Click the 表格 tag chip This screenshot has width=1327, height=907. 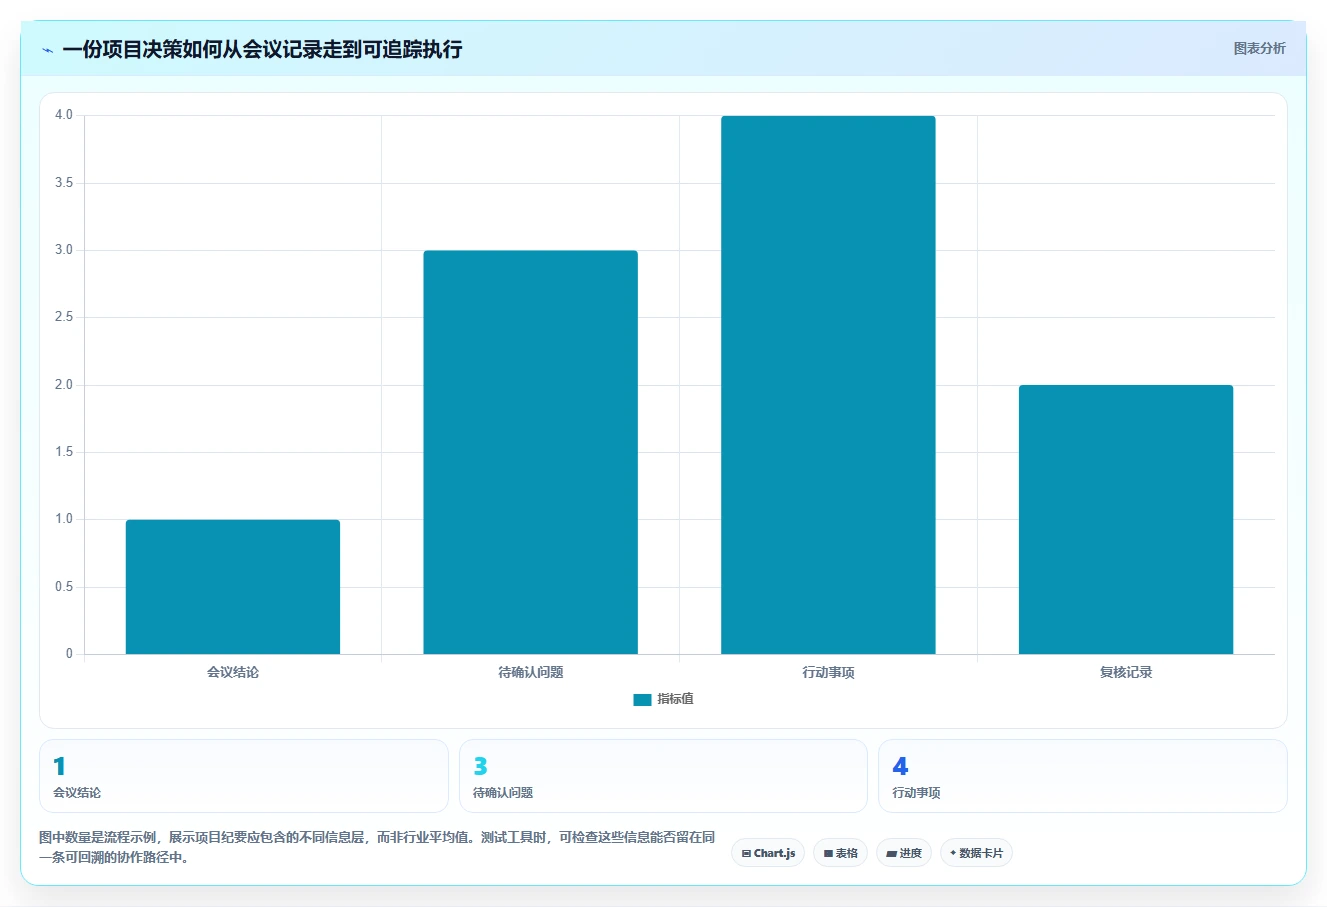pyautogui.click(x=840, y=853)
